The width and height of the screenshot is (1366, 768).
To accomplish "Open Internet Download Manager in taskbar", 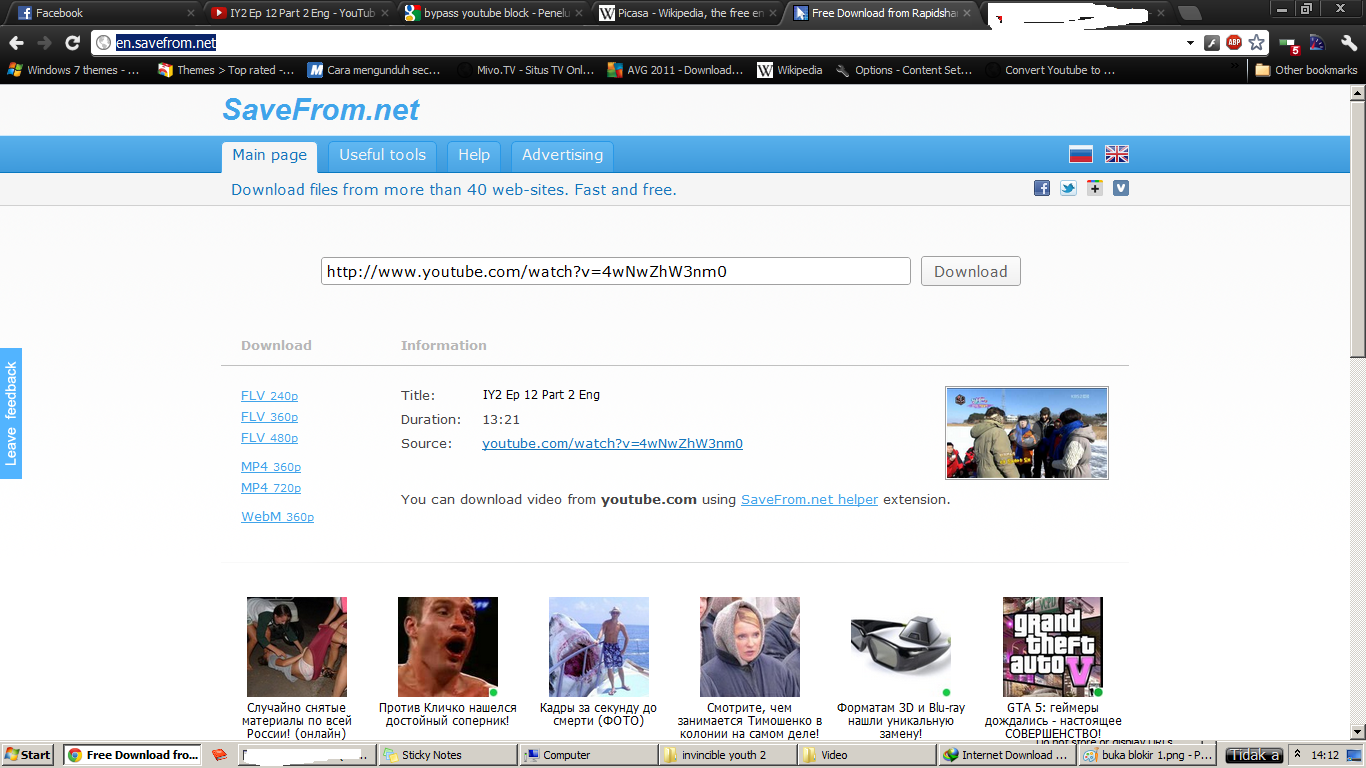I will pos(1007,755).
